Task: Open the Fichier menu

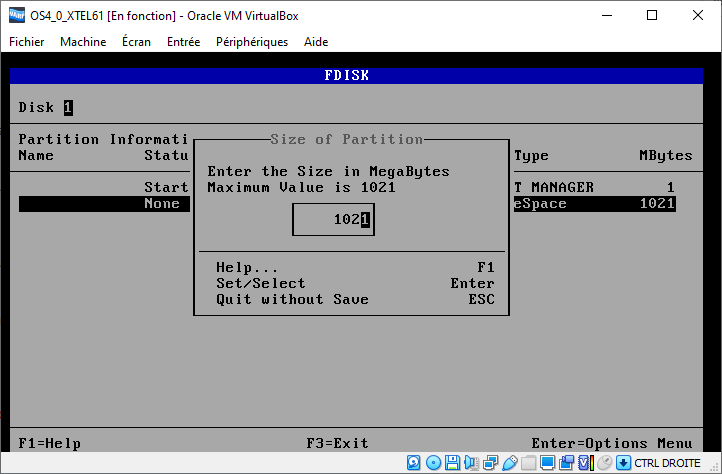Action: [27, 42]
